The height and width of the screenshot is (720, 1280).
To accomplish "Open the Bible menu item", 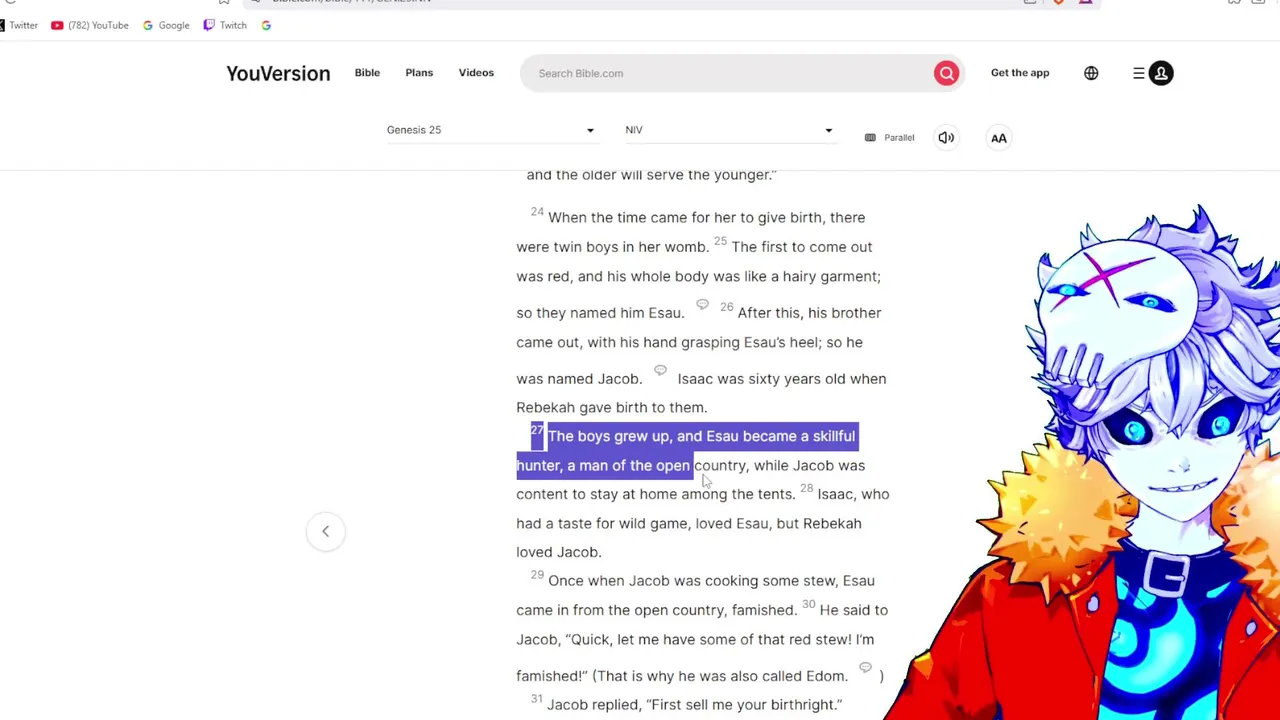I will [367, 73].
